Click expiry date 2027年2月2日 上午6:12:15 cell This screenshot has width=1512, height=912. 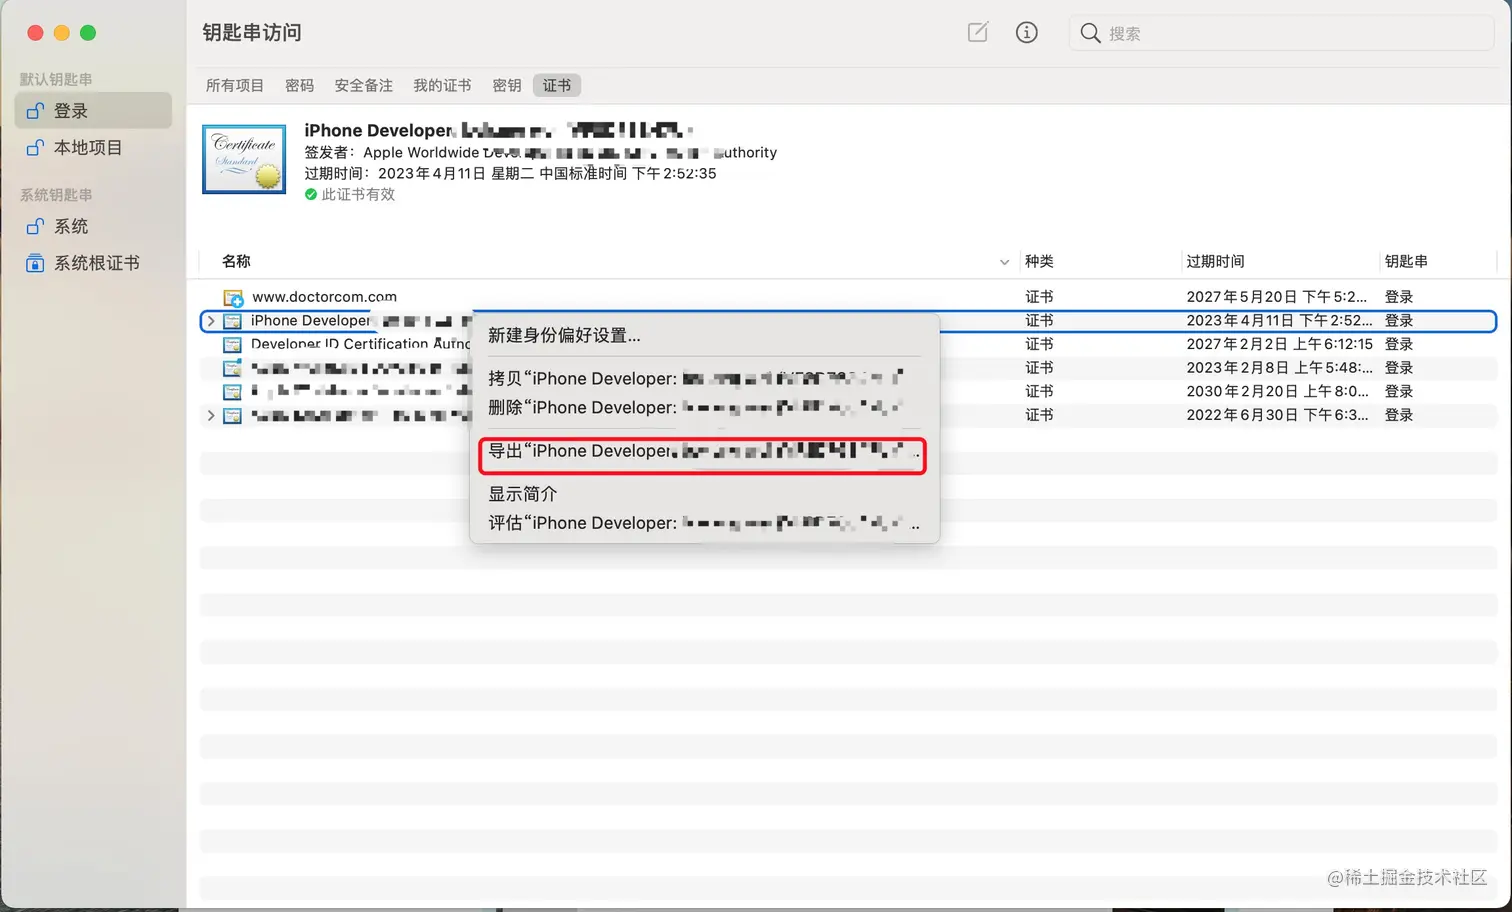coord(1279,344)
